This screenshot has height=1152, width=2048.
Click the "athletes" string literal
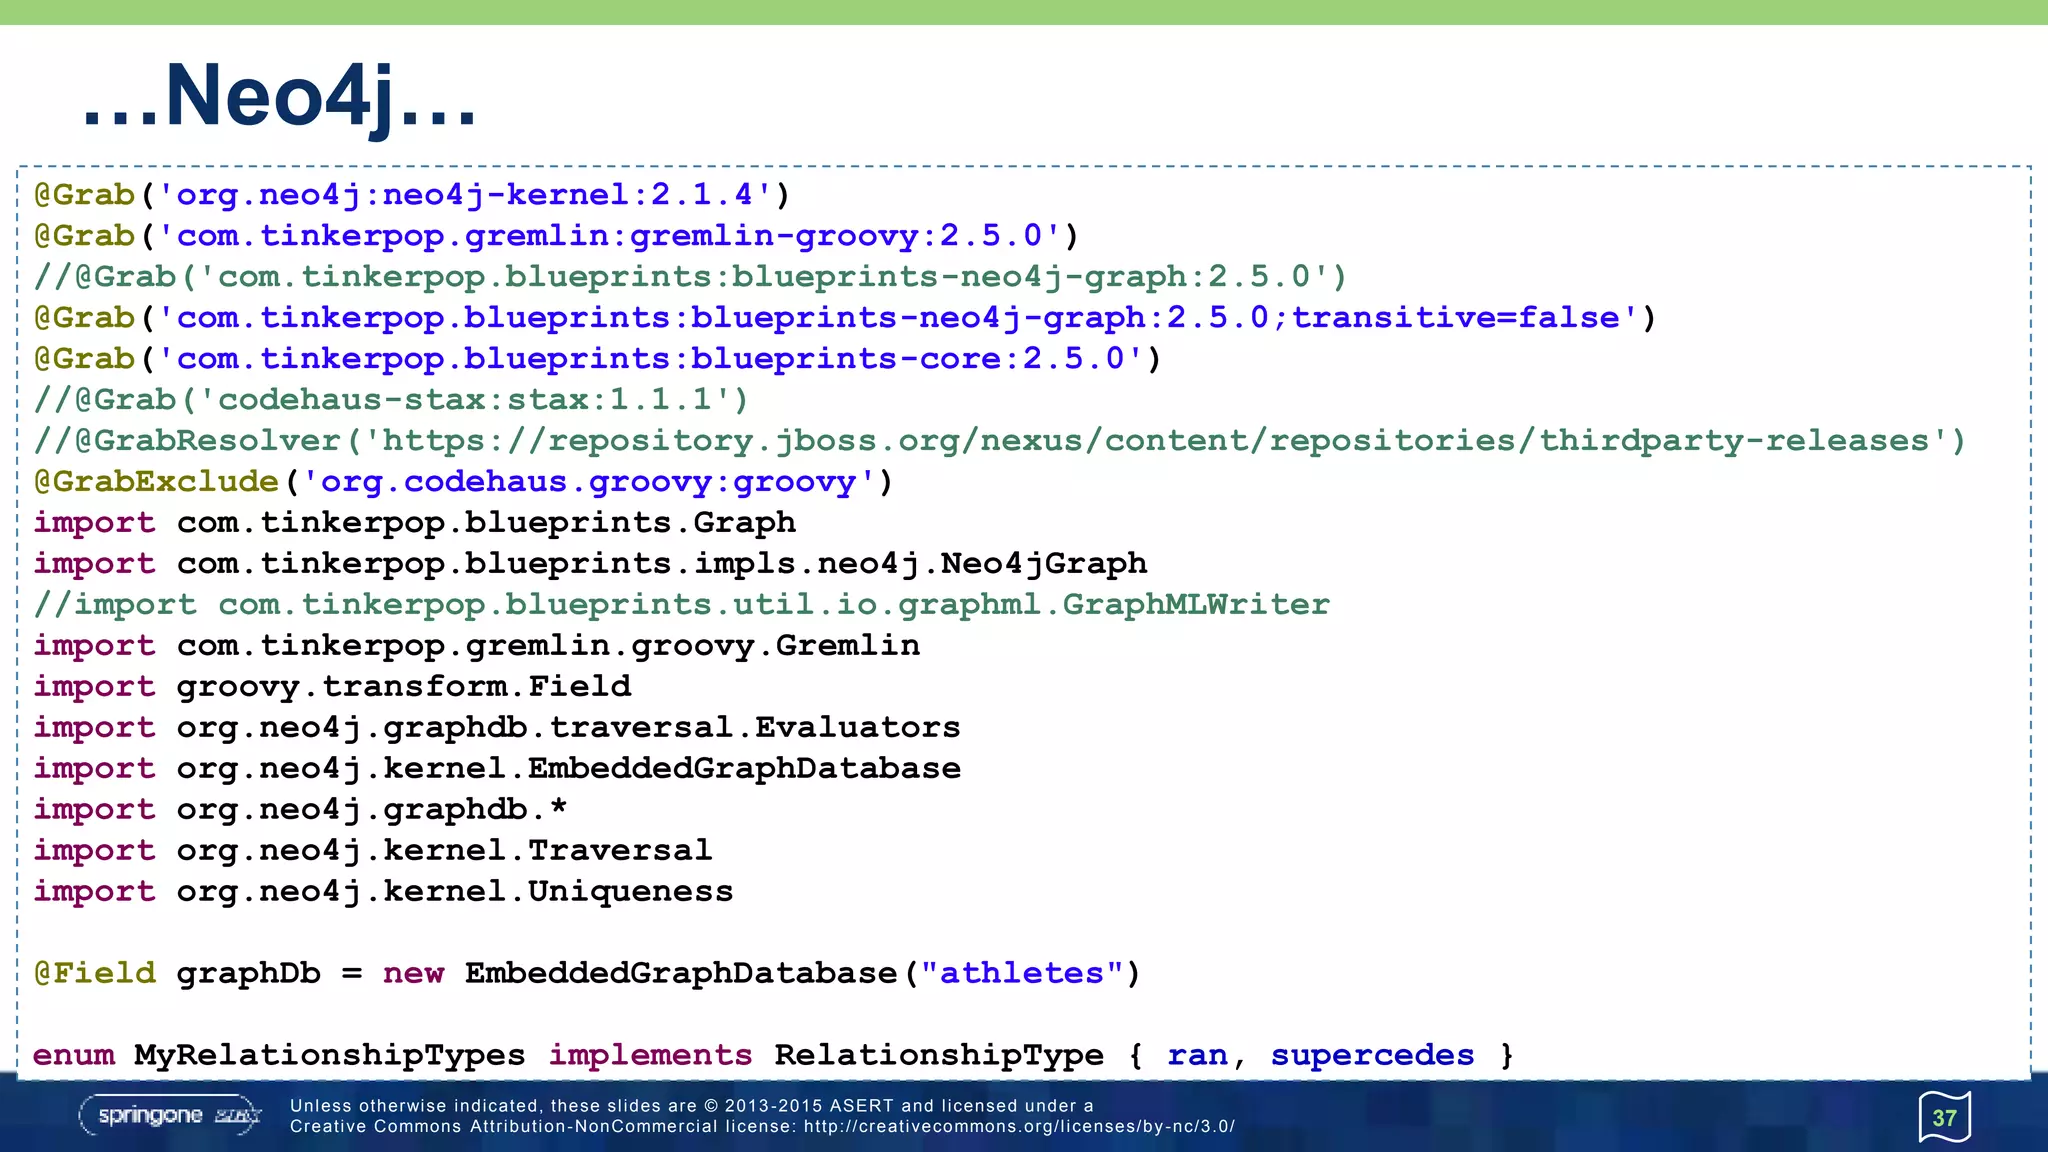[x=1021, y=974]
